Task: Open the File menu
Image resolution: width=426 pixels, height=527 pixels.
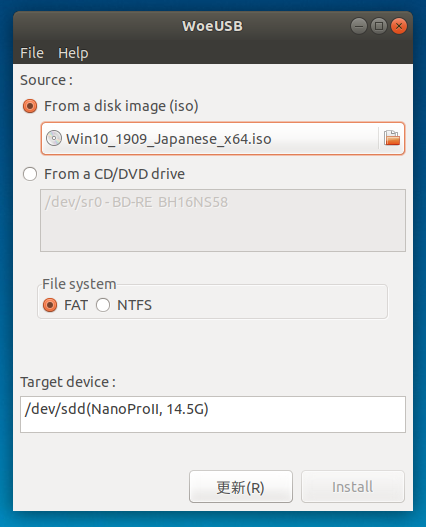Action: point(32,53)
